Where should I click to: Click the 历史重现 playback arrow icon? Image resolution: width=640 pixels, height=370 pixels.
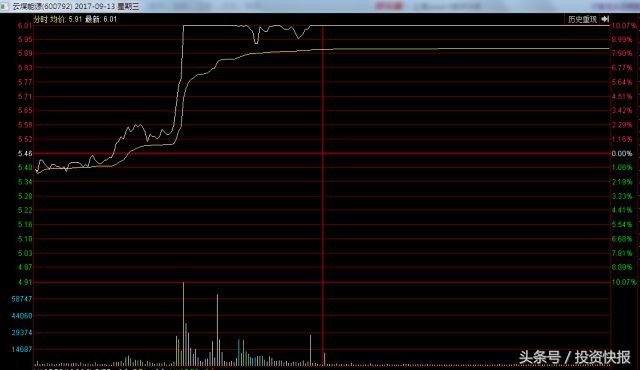(605, 19)
